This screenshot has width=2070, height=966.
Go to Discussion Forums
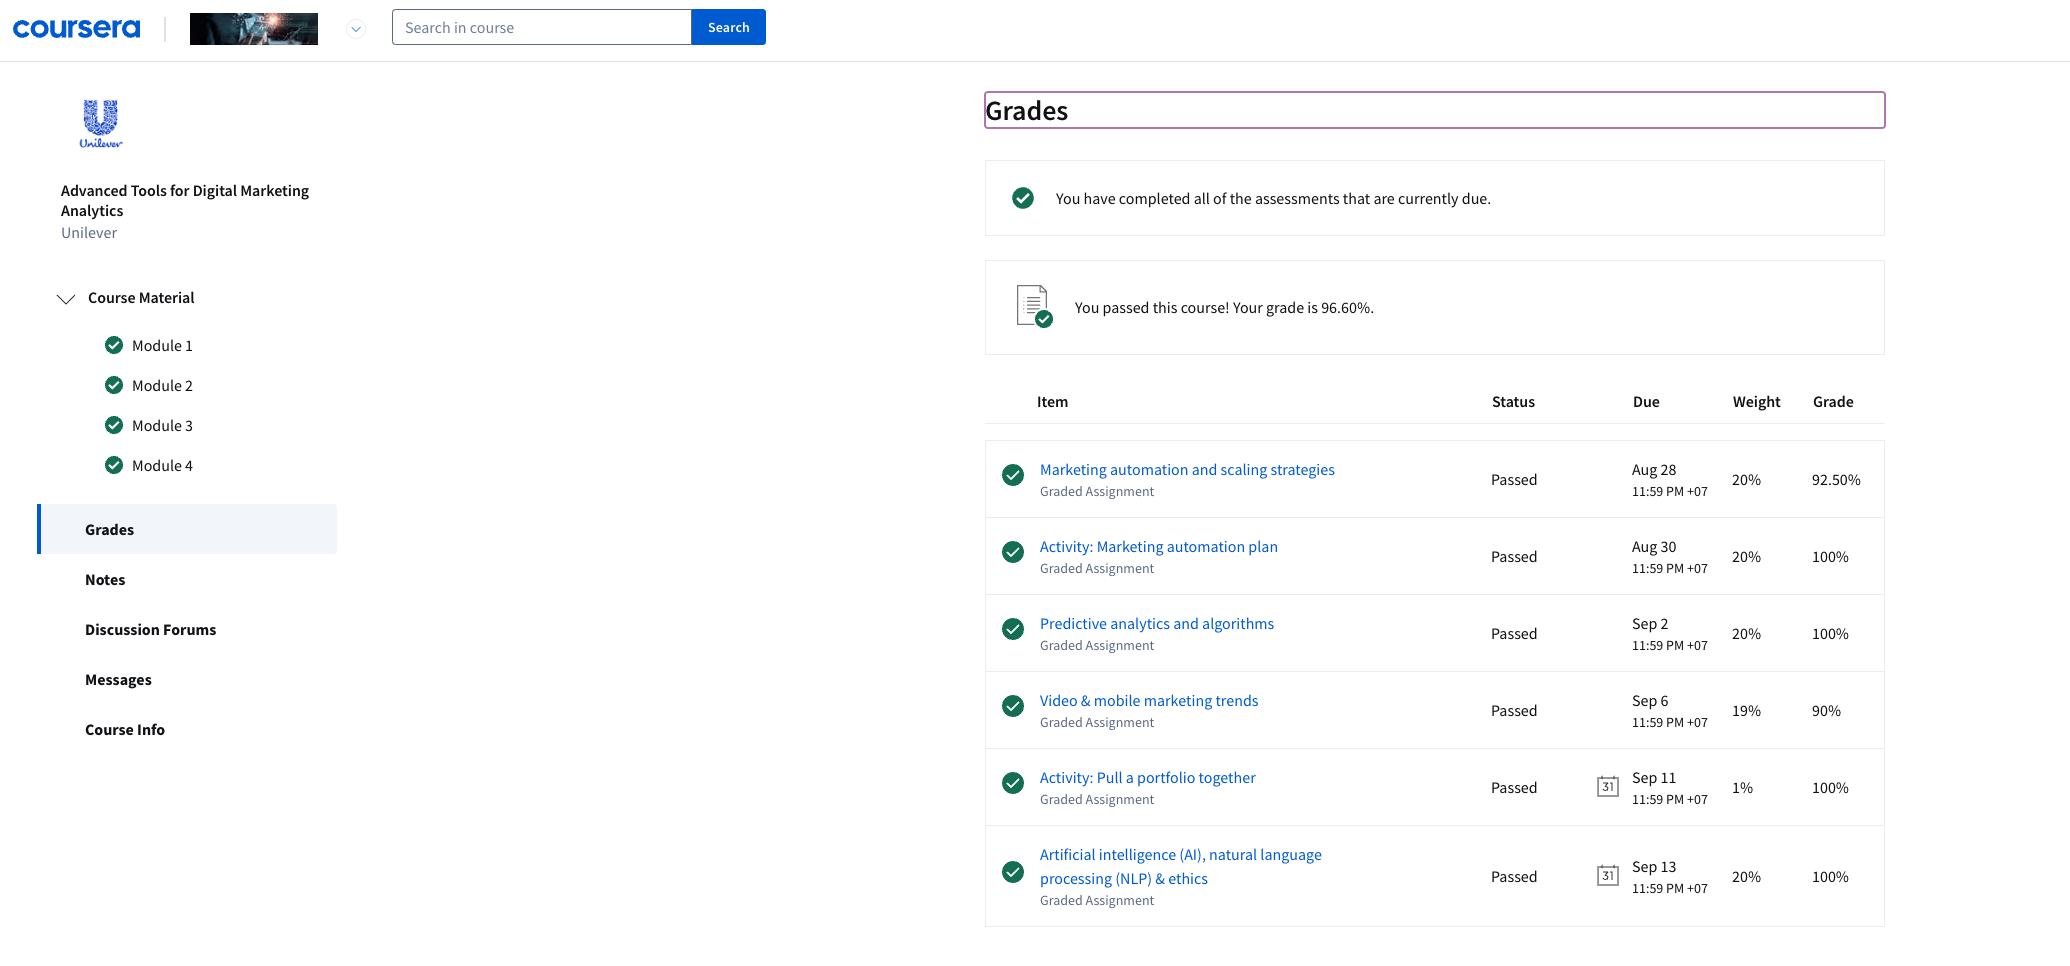150,630
